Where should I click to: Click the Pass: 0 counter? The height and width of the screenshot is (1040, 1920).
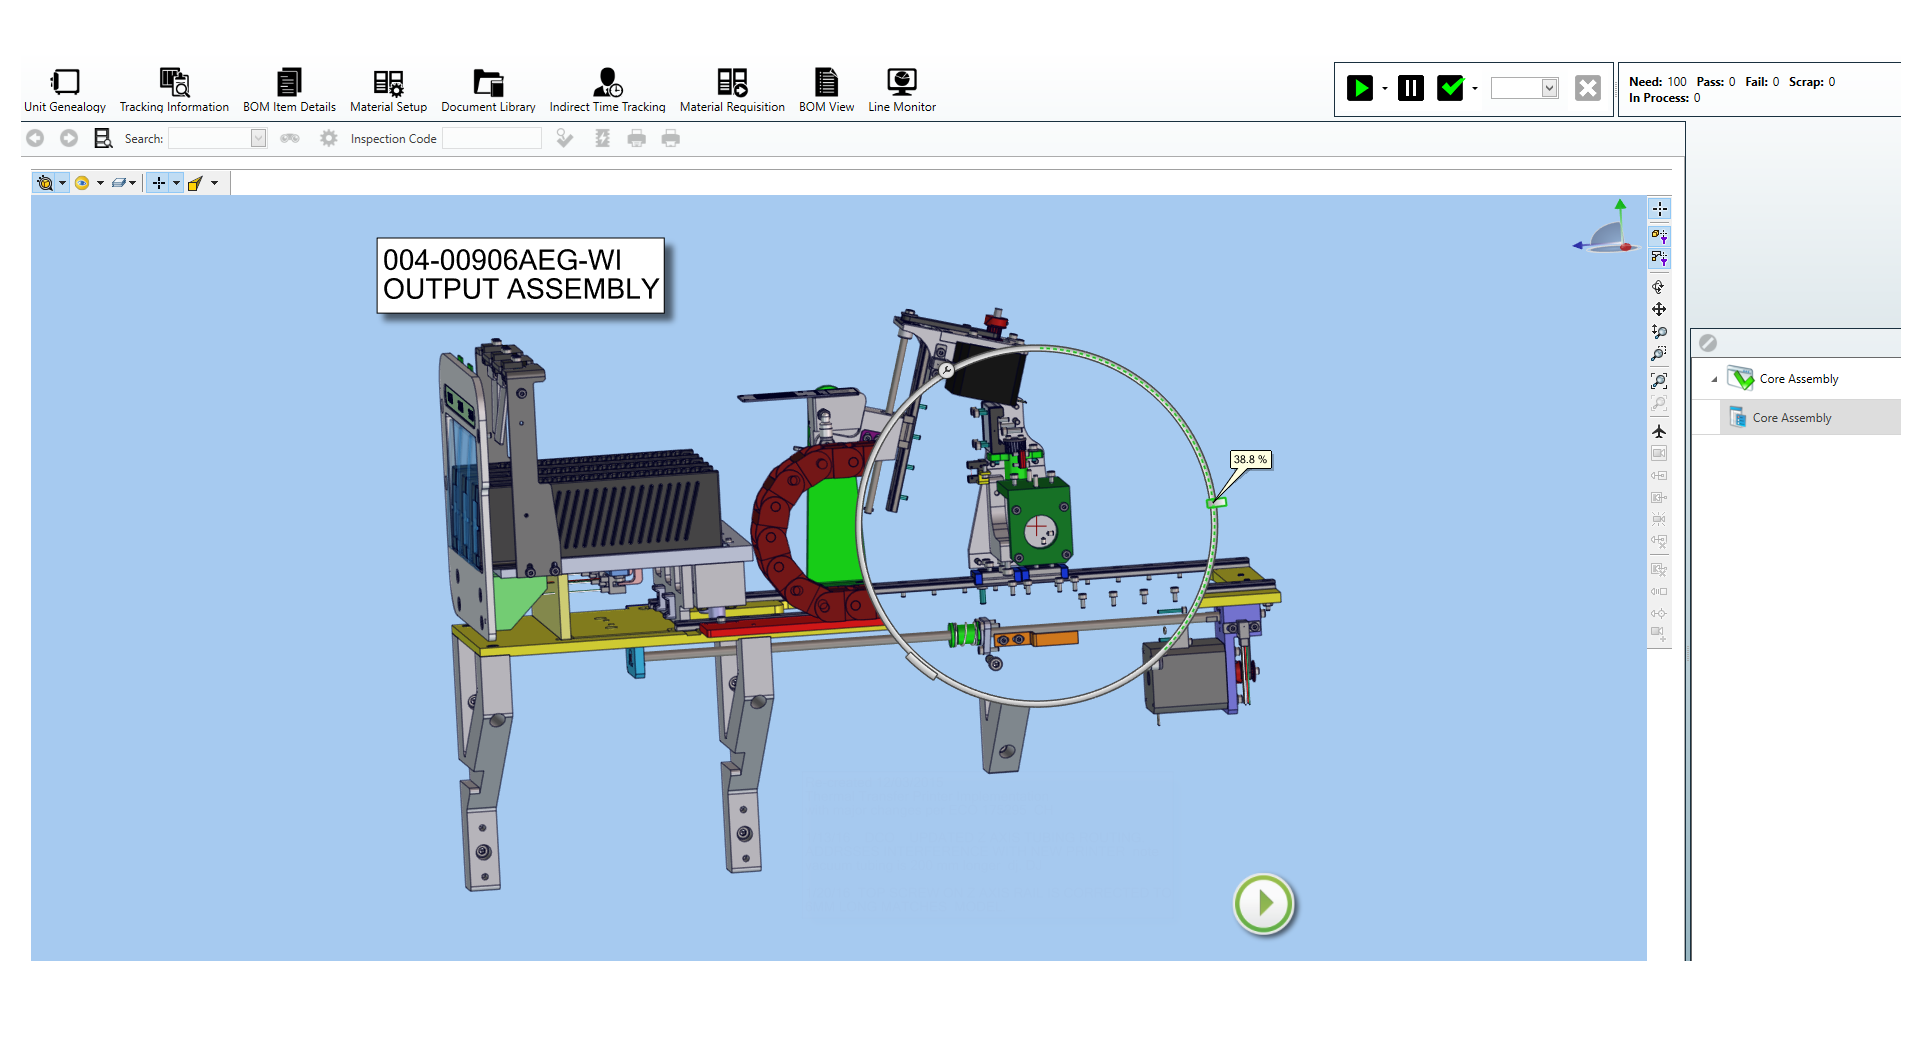pyautogui.click(x=1716, y=82)
